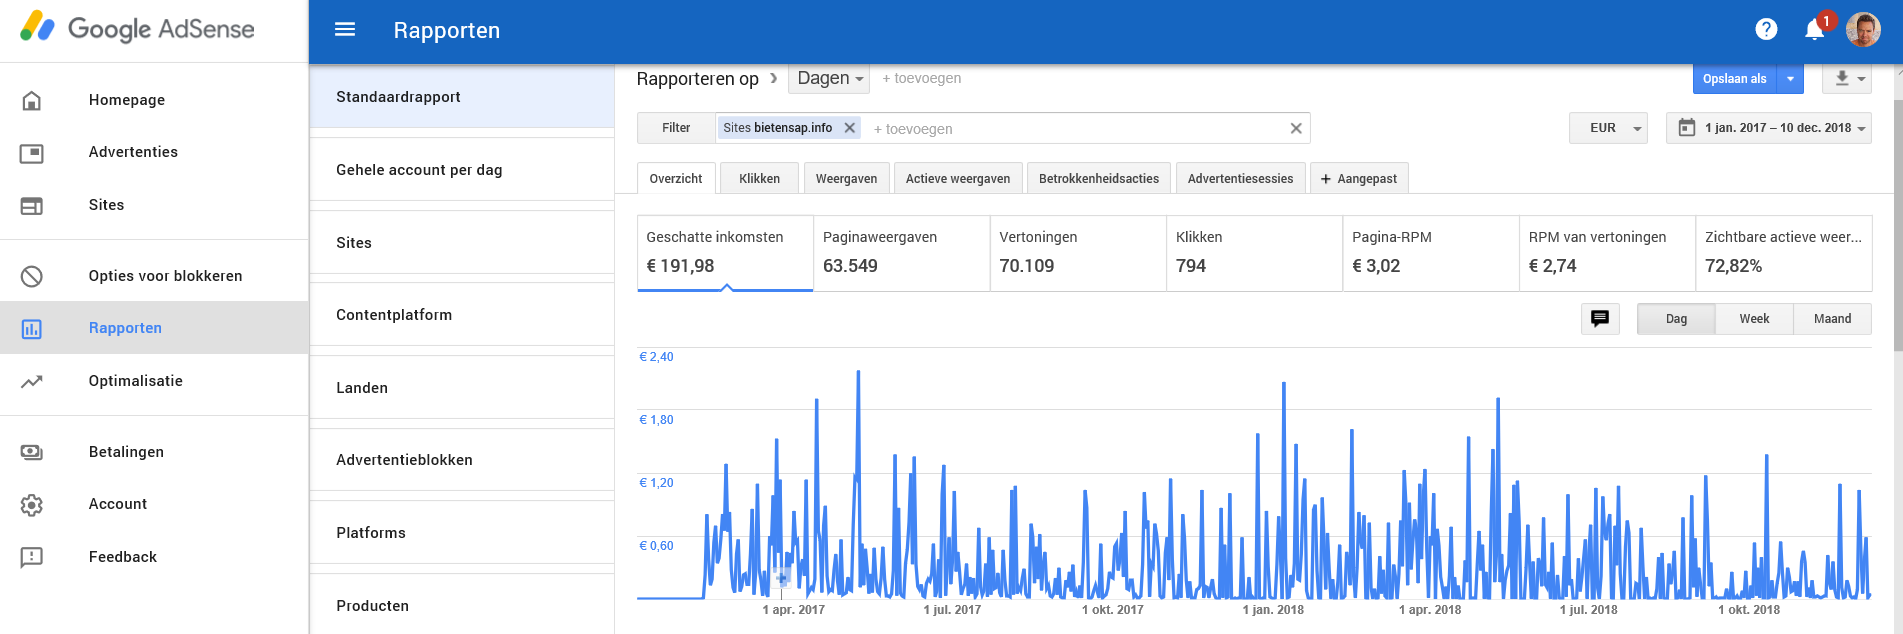The image size is (1903, 634).
Task: Open the Contentplatform report
Action: tap(462, 315)
